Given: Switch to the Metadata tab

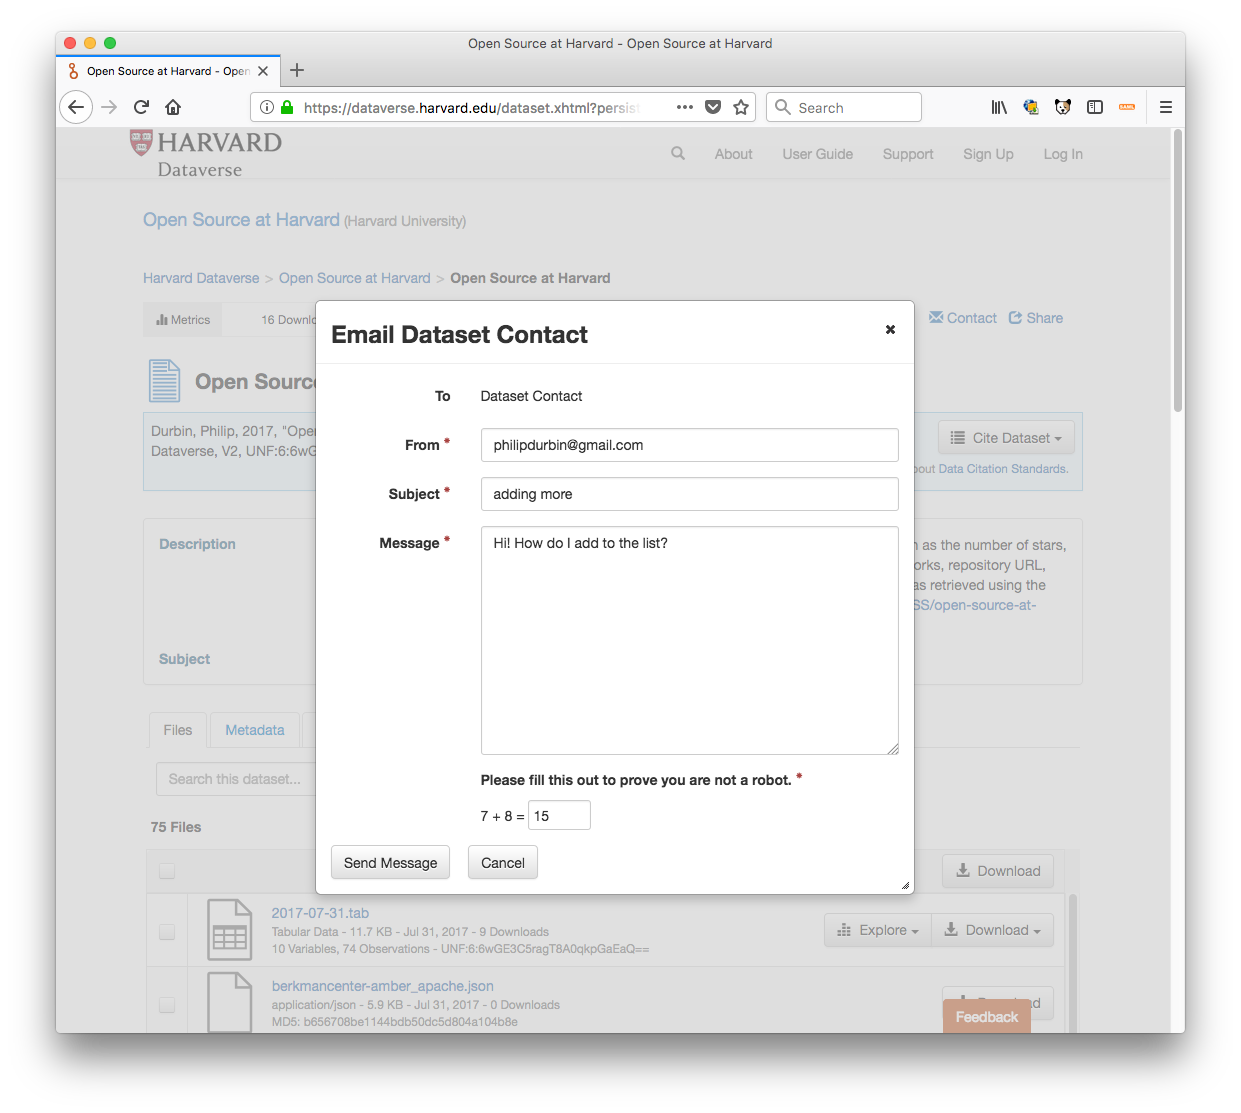Looking at the screenshot, I should [255, 730].
